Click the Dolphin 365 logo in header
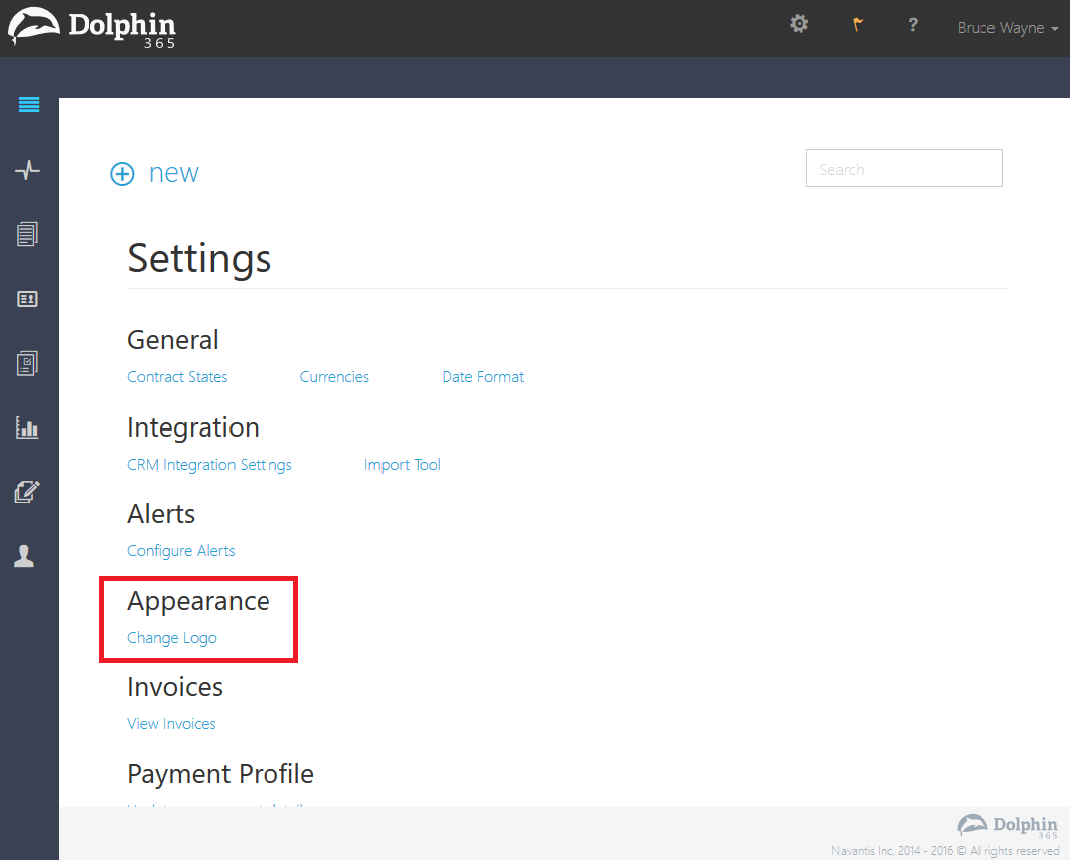1070x860 pixels. click(92, 29)
